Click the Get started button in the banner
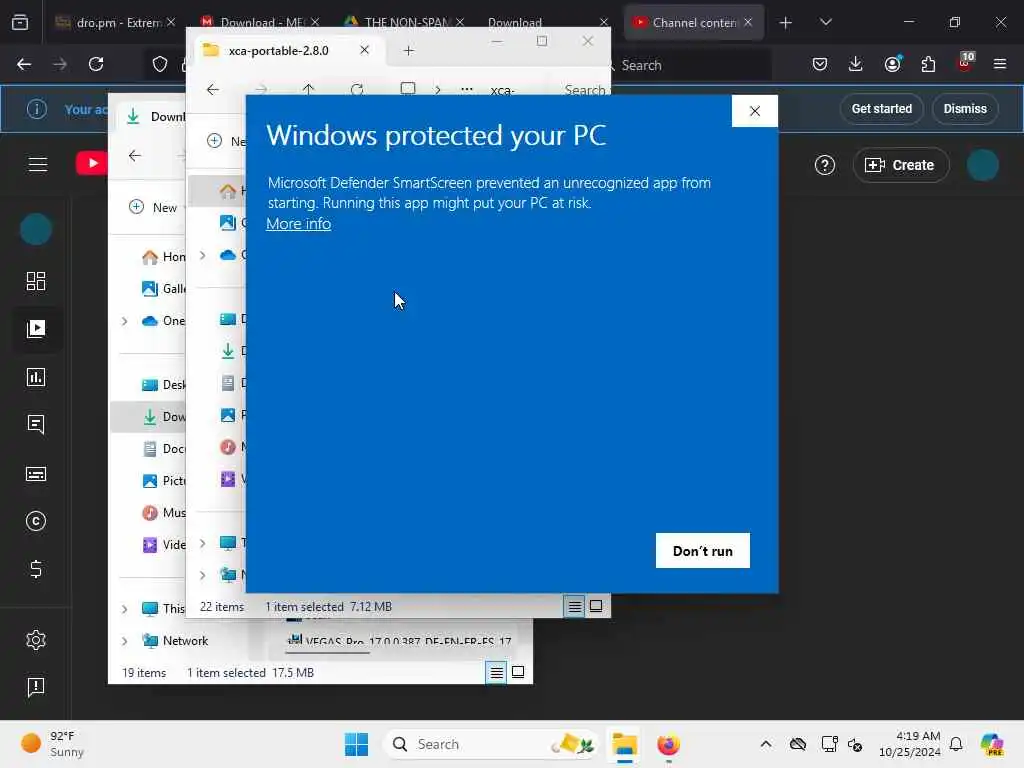Viewport: 1024px width, 768px height. 882,108
